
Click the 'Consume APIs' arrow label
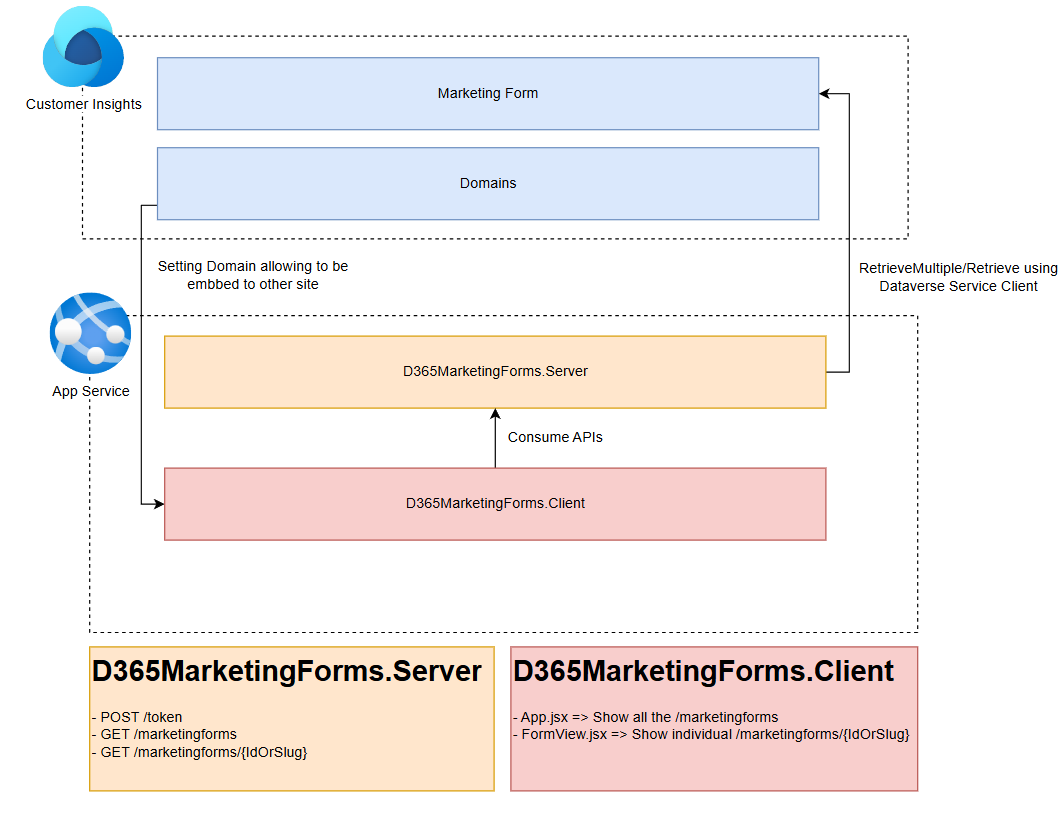tap(555, 437)
